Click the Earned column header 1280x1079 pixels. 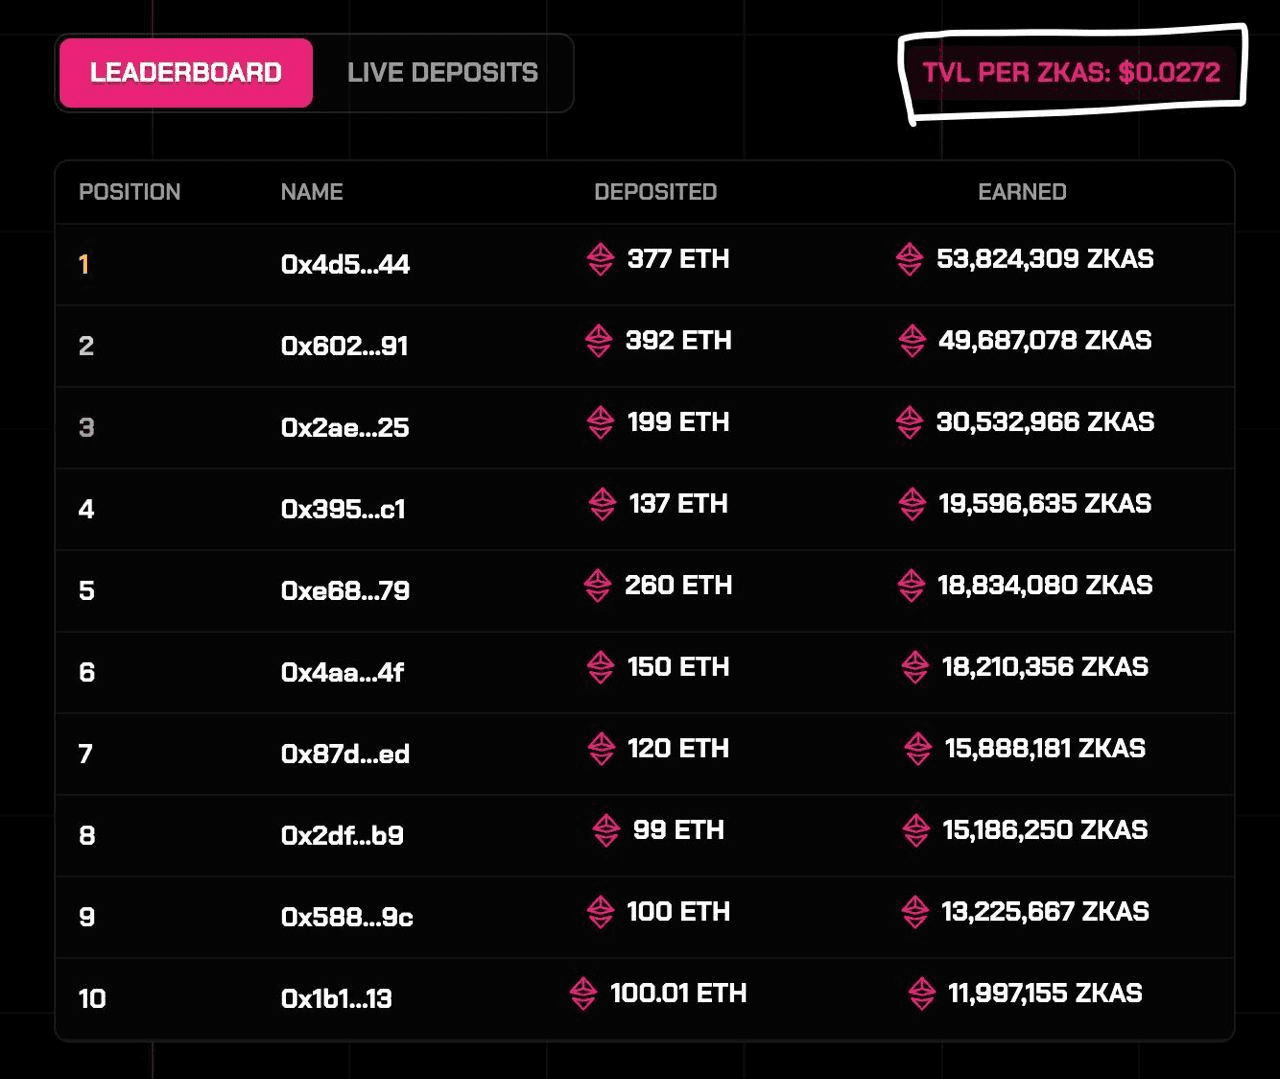(x=1022, y=192)
